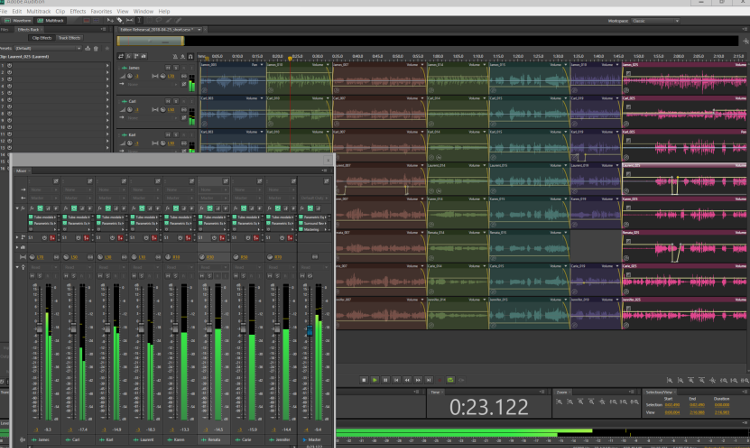Start playback with Play button
The image size is (750, 448).
click(375, 380)
